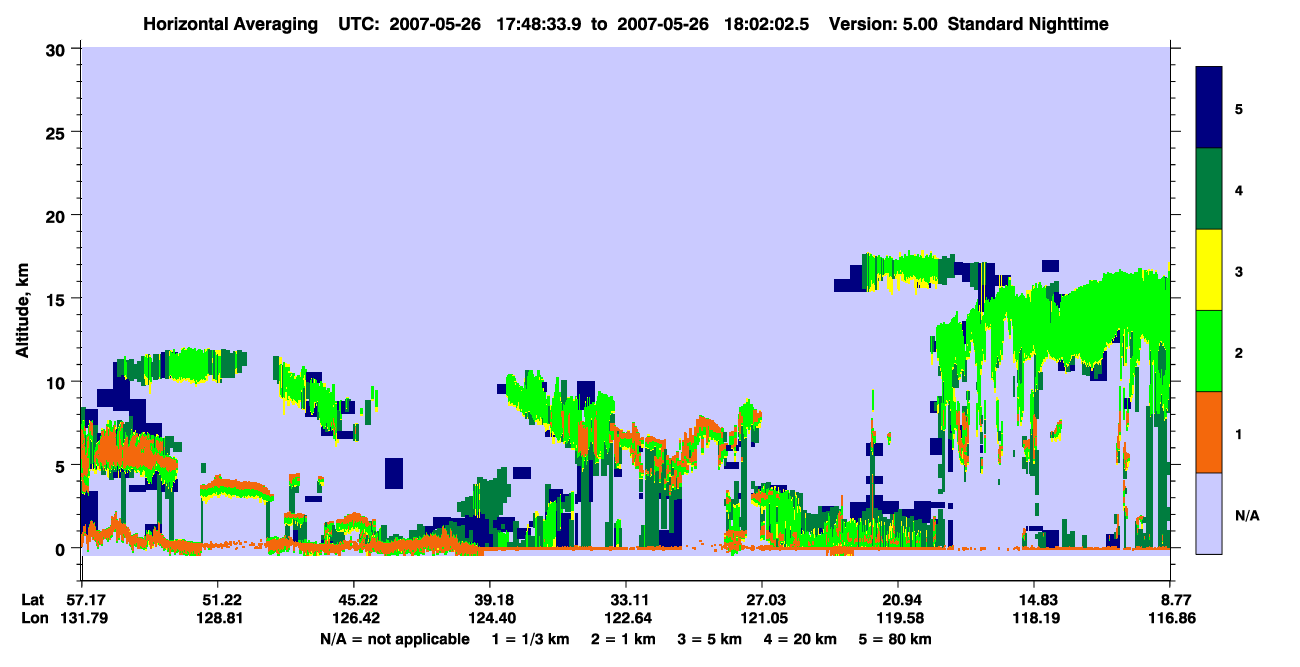The height and width of the screenshot is (667, 1300).
Task: Click the yellow level 3 colorbar segment
Action: pyautogui.click(x=1209, y=270)
